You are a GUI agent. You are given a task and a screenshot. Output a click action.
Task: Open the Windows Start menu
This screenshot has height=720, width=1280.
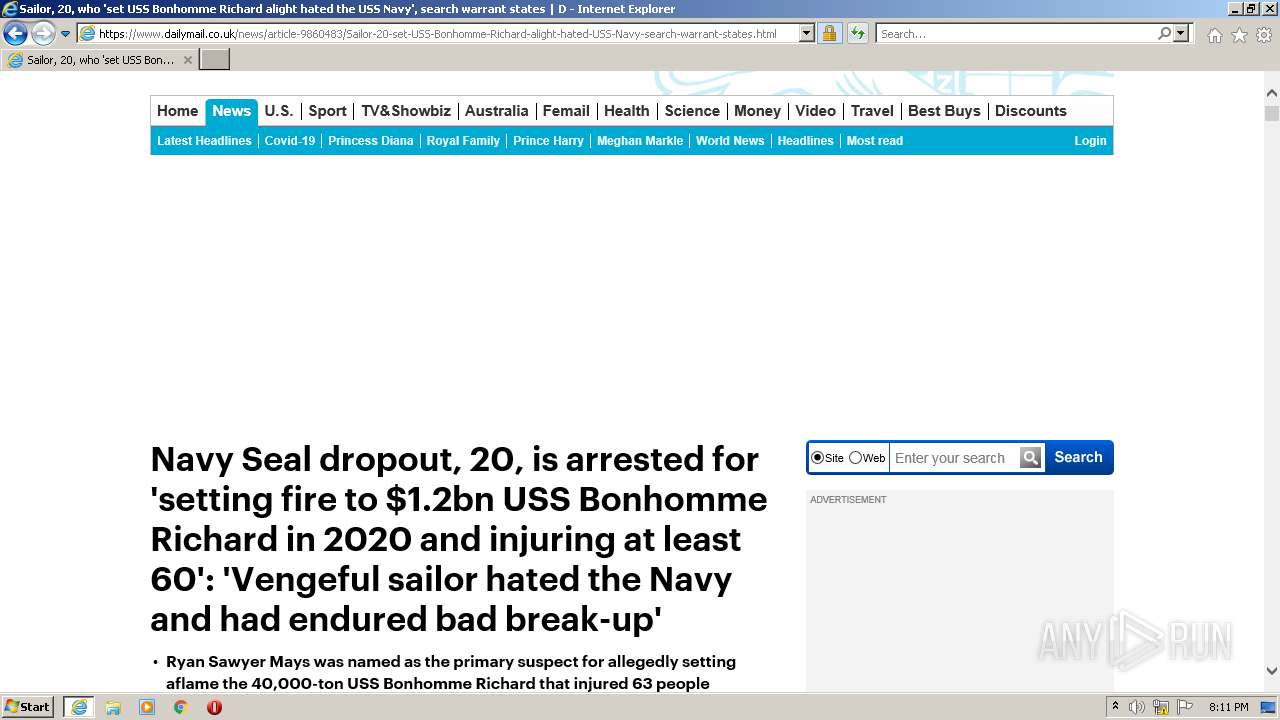[28, 707]
